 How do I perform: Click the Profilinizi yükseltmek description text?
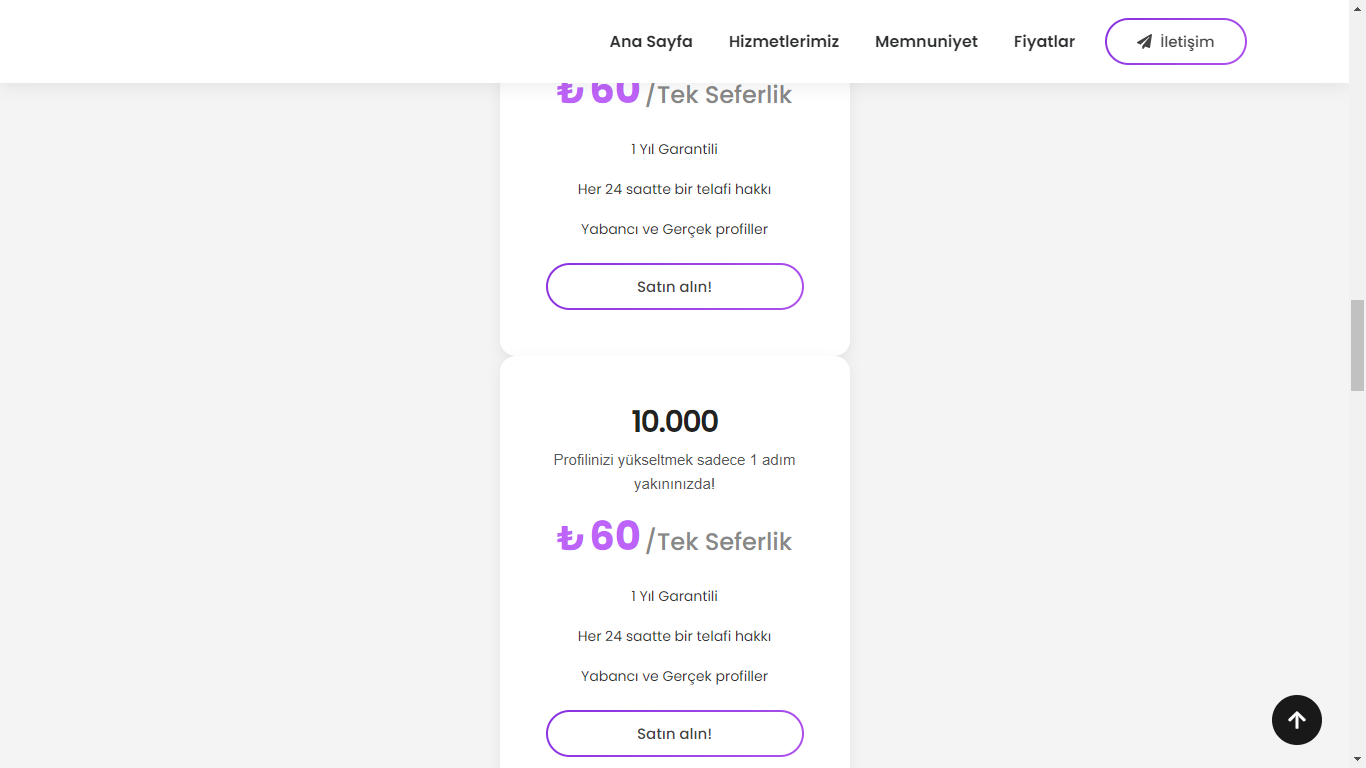tap(675, 472)
